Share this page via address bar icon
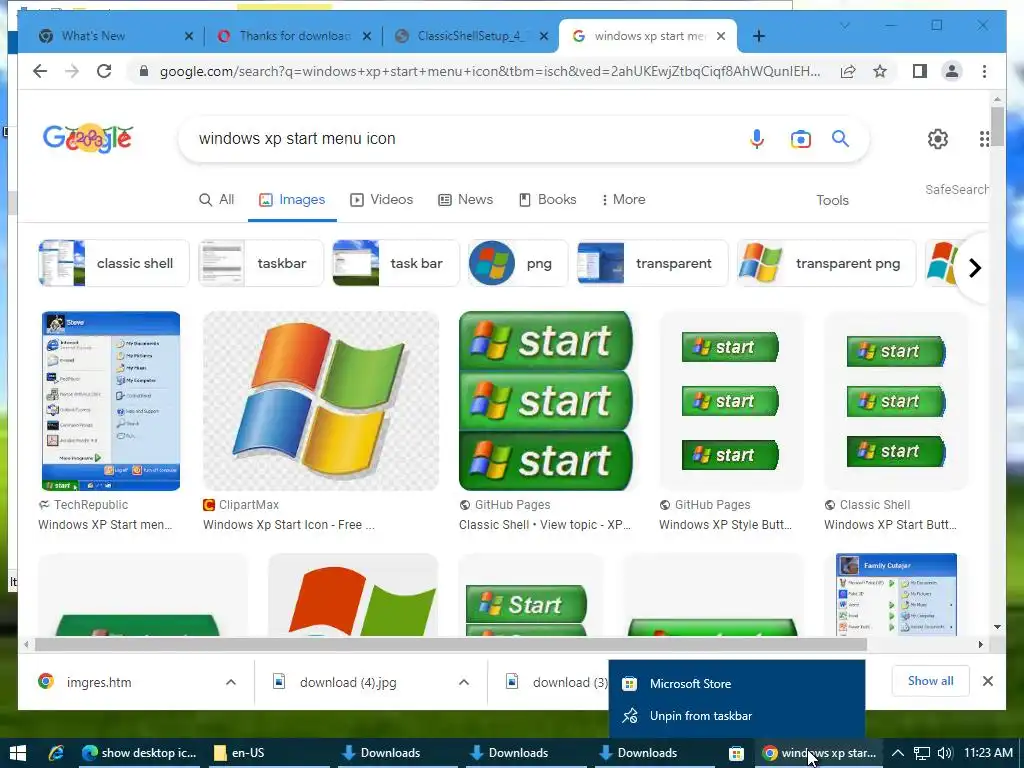The width and height of the screenshot is (1024, 768). coord(848,71)
